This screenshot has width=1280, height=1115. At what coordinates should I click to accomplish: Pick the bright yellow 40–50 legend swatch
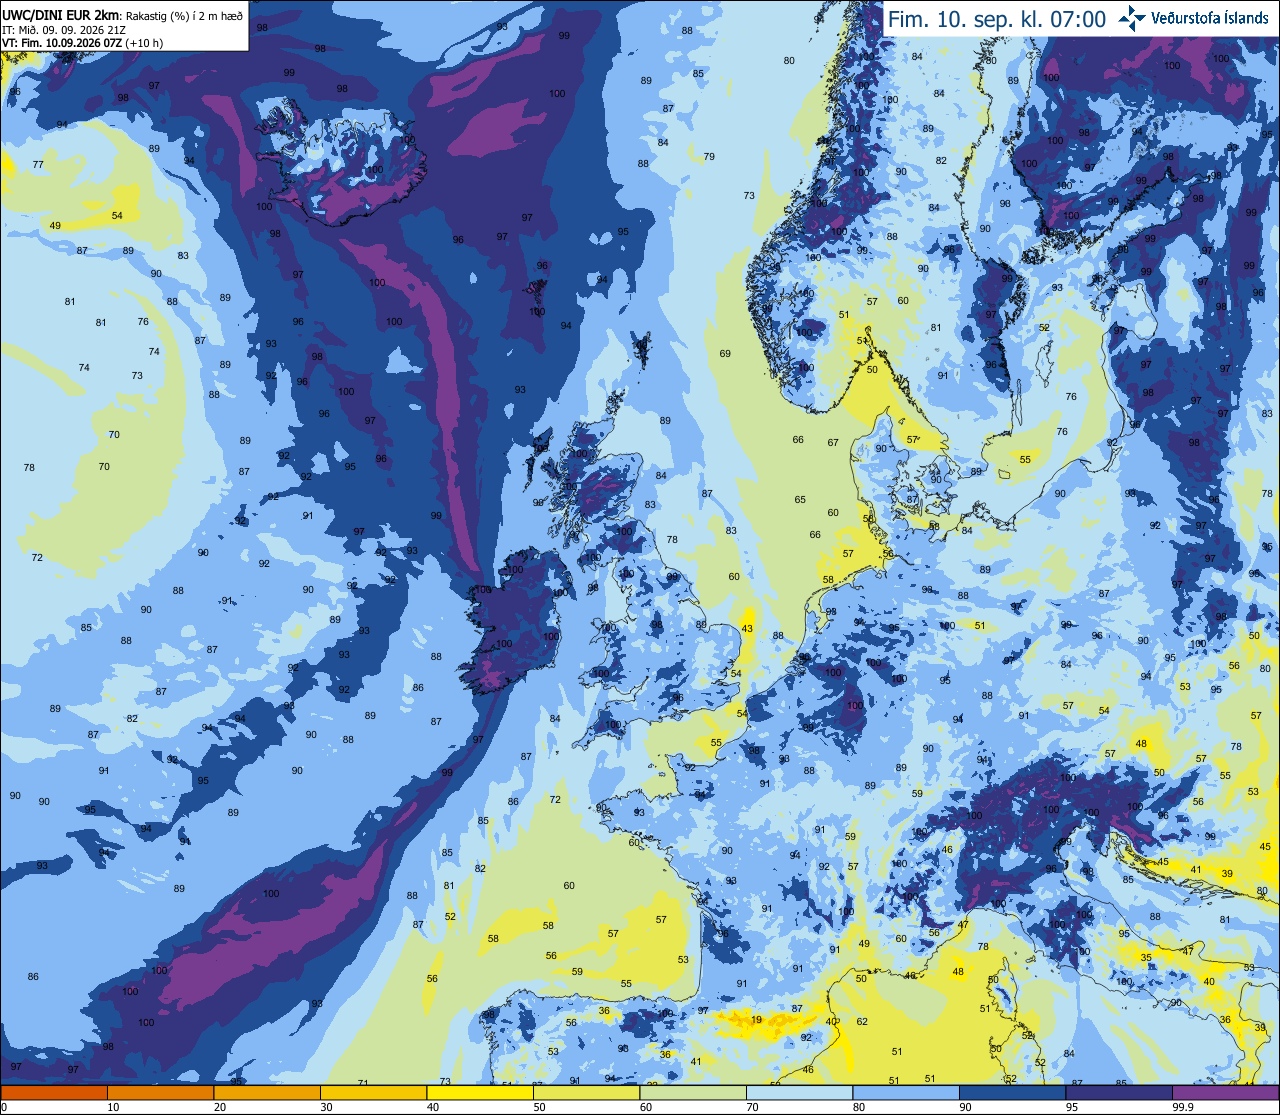pyautogui.click(x=479, y=1092)
